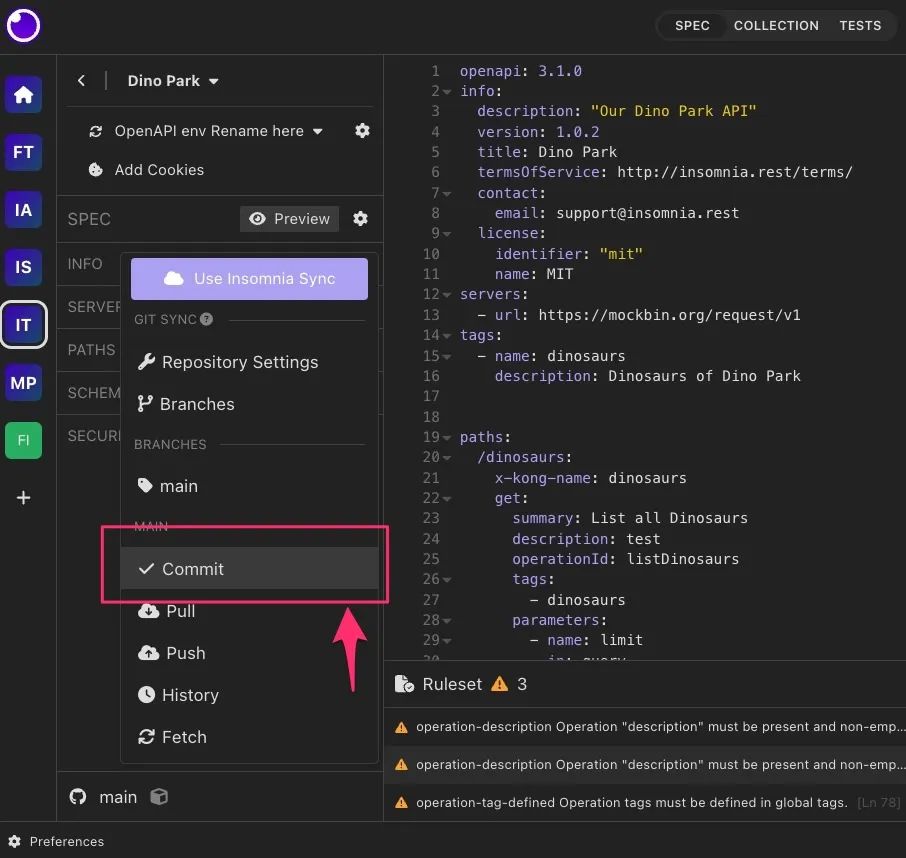The height and width of the screenshot is (858, 906).
Task: Switch to the MP organization icon
Action: (23, 383)
